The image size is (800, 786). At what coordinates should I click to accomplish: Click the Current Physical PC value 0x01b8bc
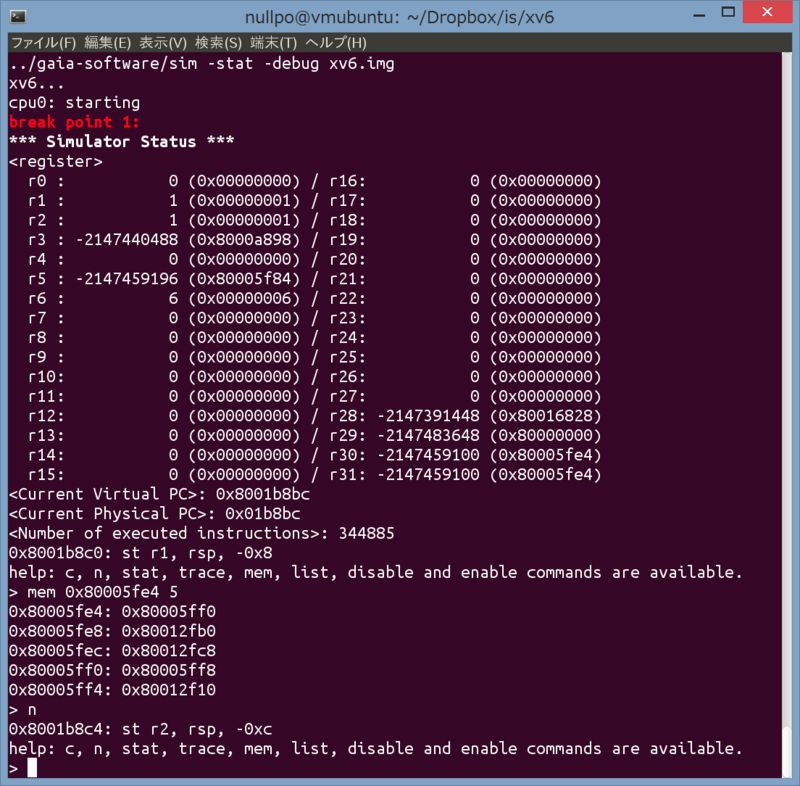coord(262,514)
